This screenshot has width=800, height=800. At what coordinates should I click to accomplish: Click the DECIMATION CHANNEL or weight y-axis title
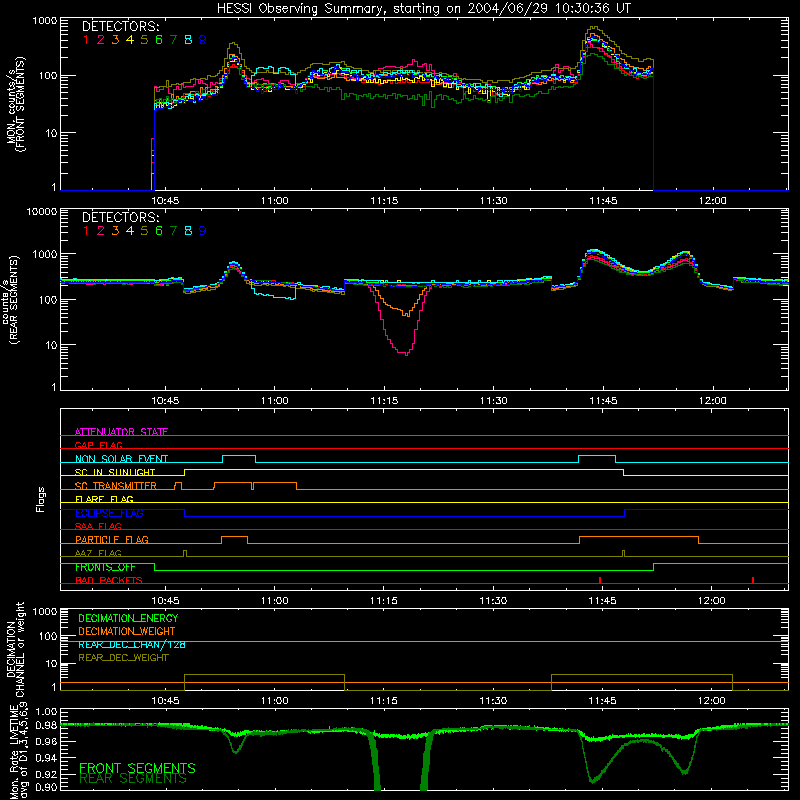pyautogui.click(x=15, y=649)
